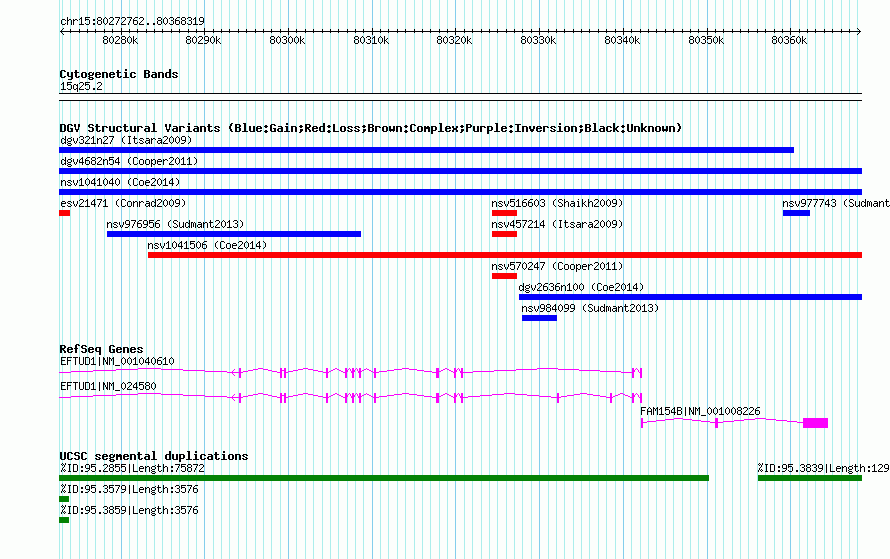Open the nsv570247 (Cooper2011) label
Screen dimensions: 890x559
(x=557, y=266)
